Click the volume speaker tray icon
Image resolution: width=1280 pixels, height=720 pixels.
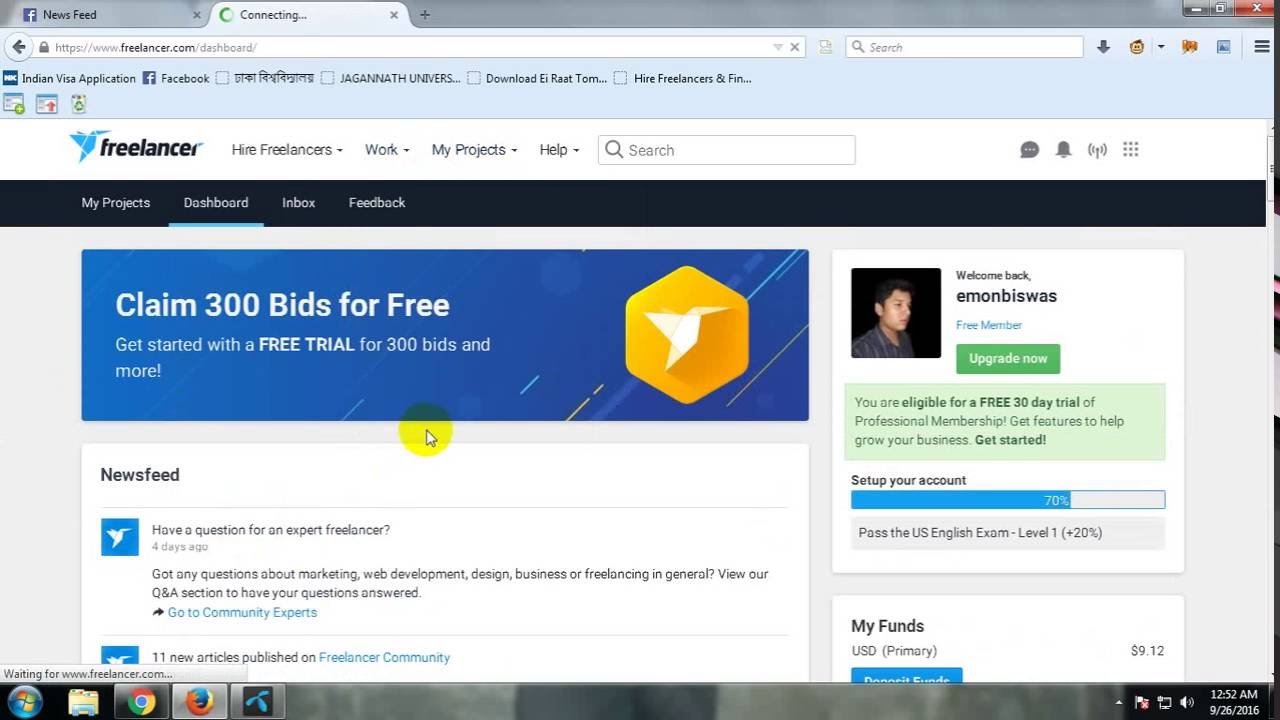(1187, 703)
